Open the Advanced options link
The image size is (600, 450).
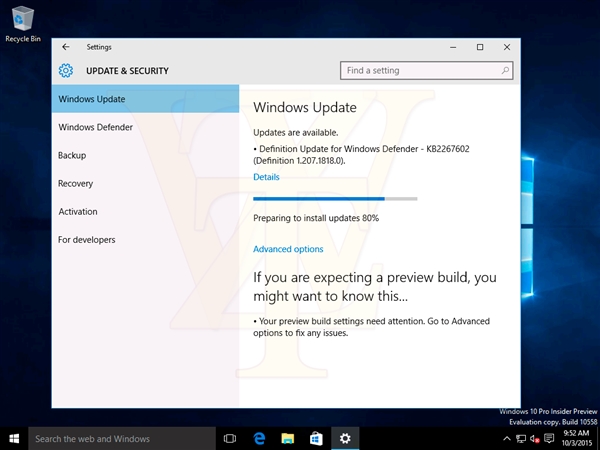(x=288, y=249)
